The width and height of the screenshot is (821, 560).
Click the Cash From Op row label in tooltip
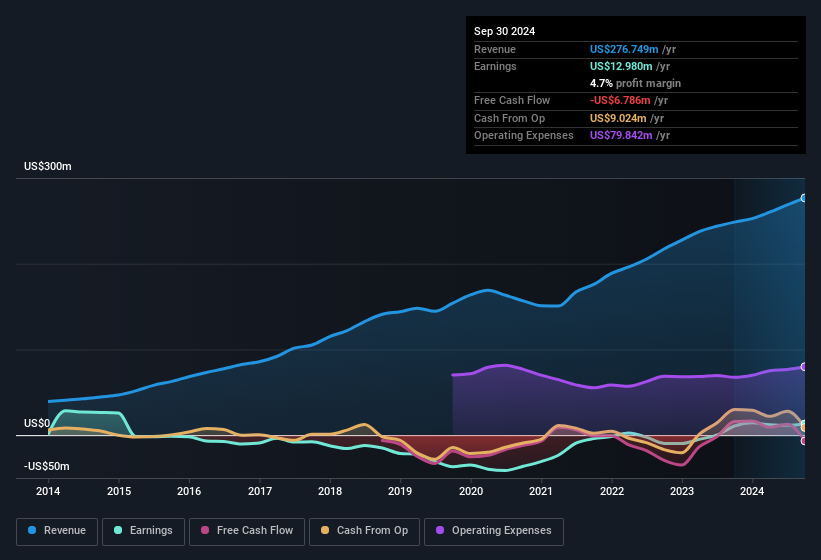(x=509, y=118)
